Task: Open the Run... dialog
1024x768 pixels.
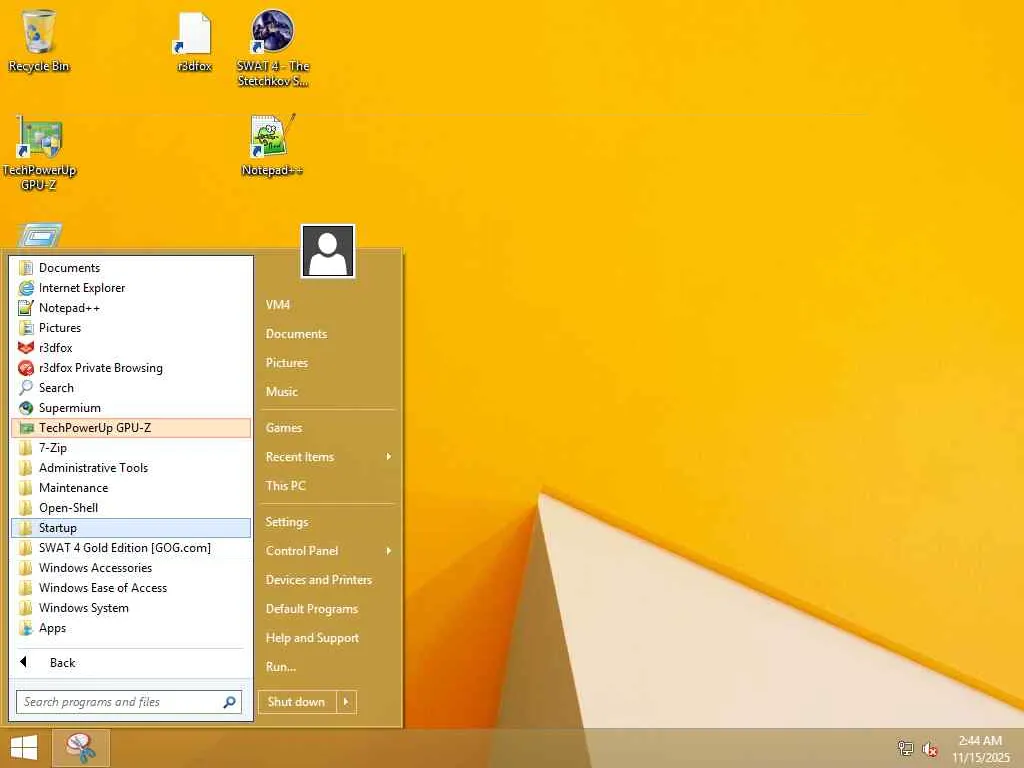Action: point(328,667)
